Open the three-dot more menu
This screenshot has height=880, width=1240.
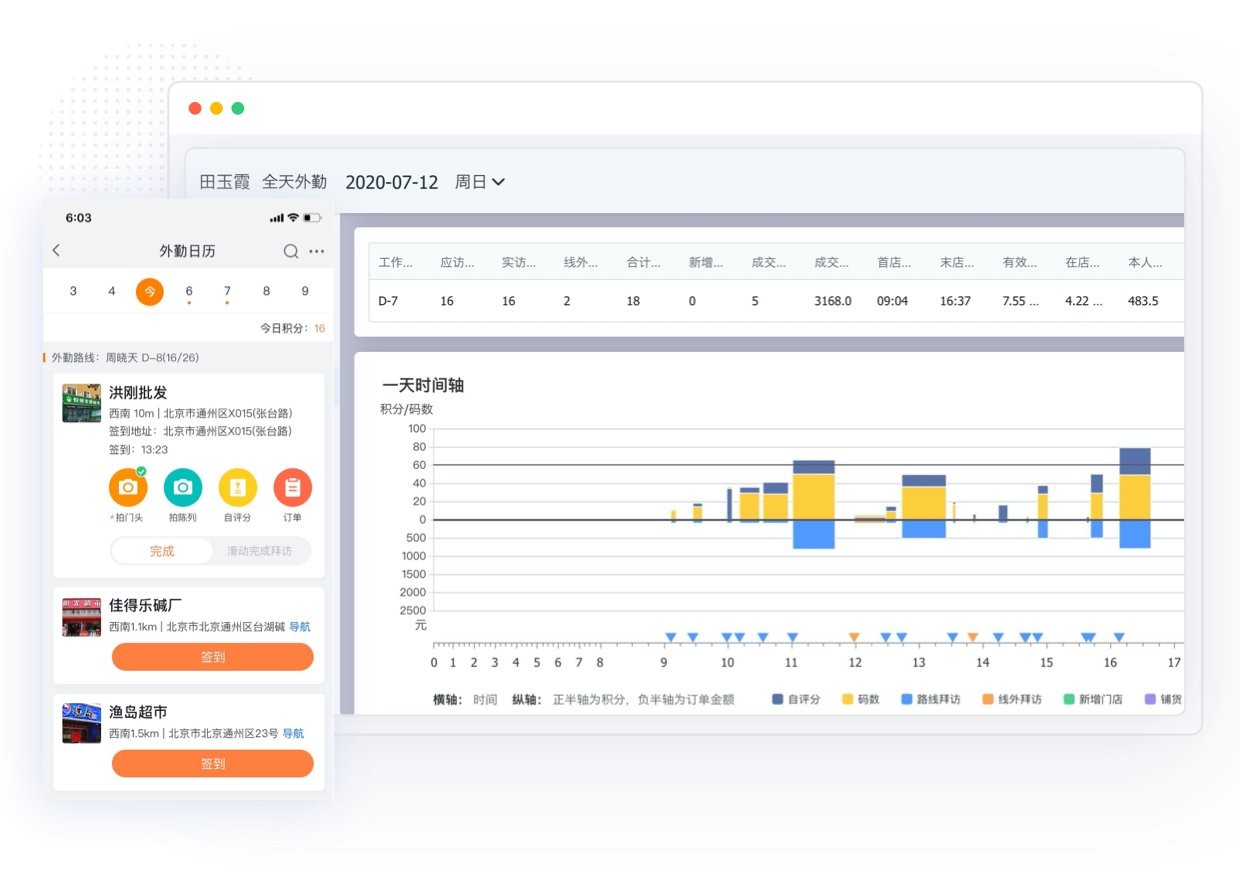(317, 251)
